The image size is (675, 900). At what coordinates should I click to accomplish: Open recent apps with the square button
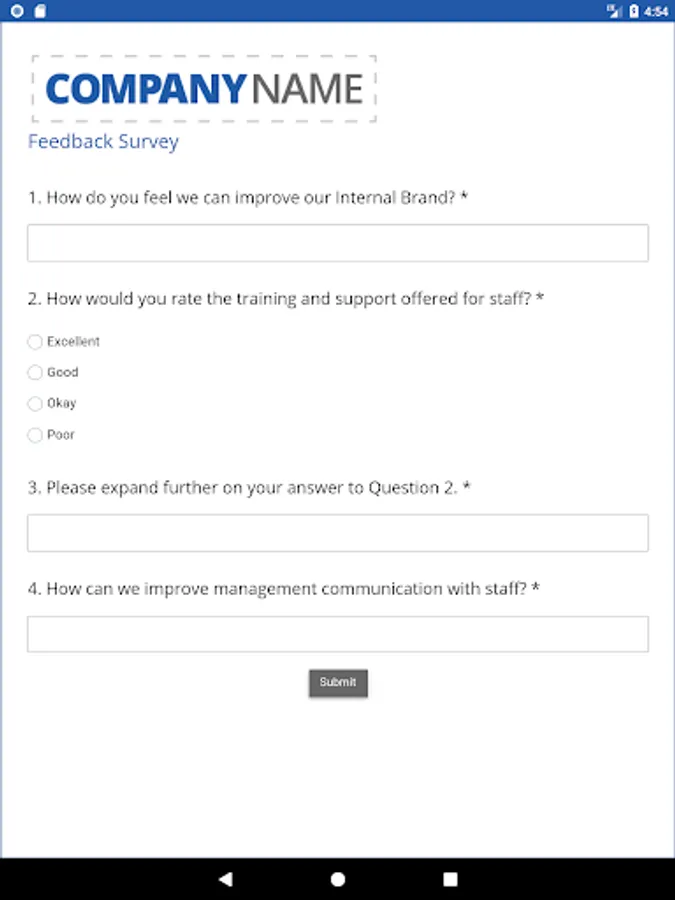(x=450, y=879)
